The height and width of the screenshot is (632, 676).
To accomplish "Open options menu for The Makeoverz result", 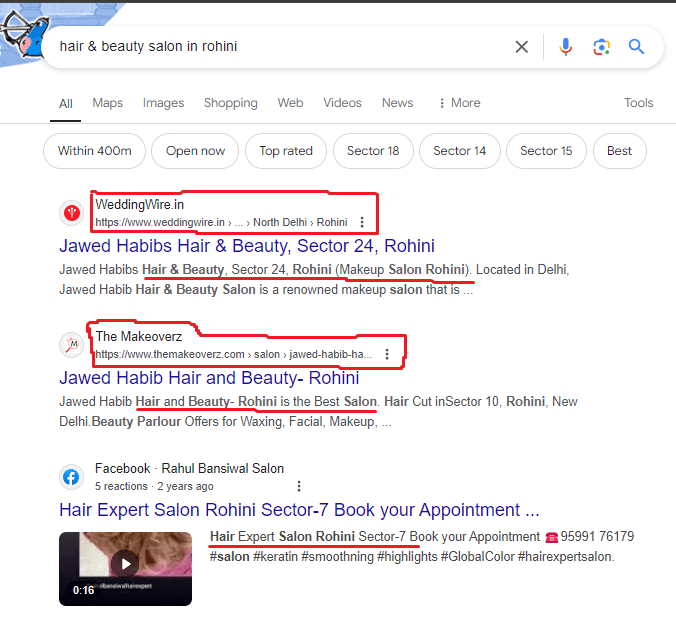I will pos(387,354).
